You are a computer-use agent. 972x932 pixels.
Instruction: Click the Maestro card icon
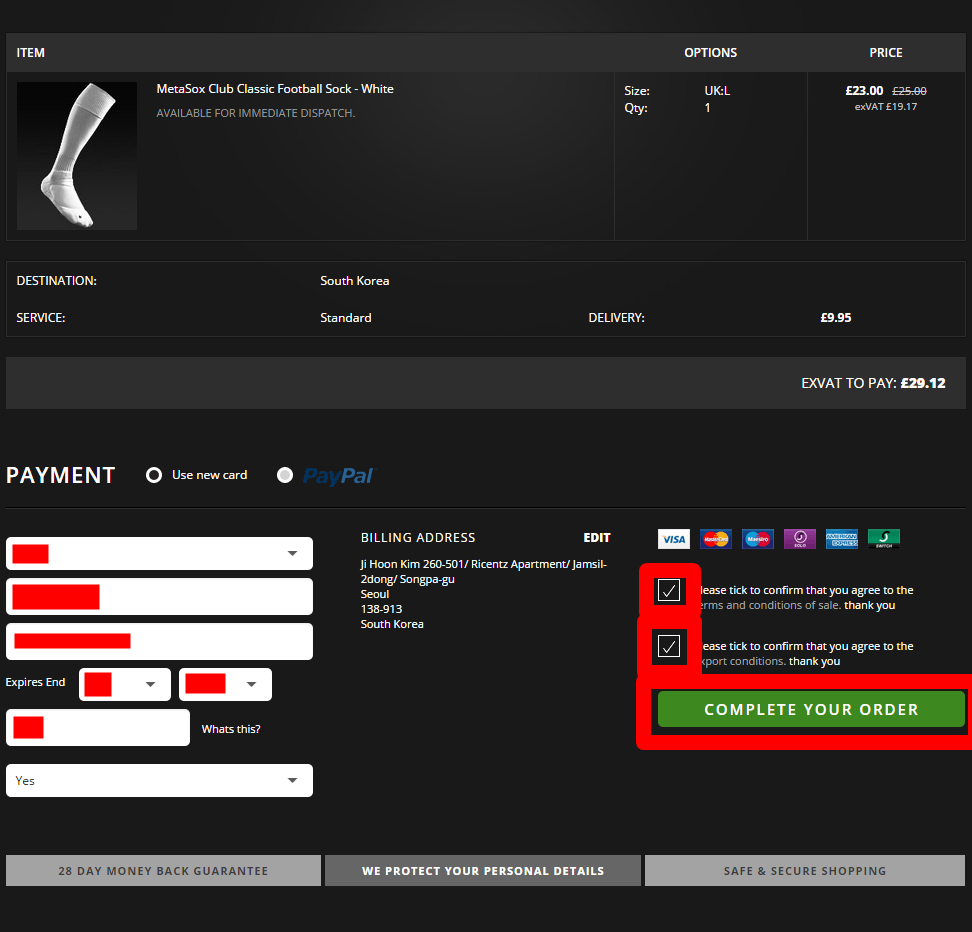(x=758, y=539)
